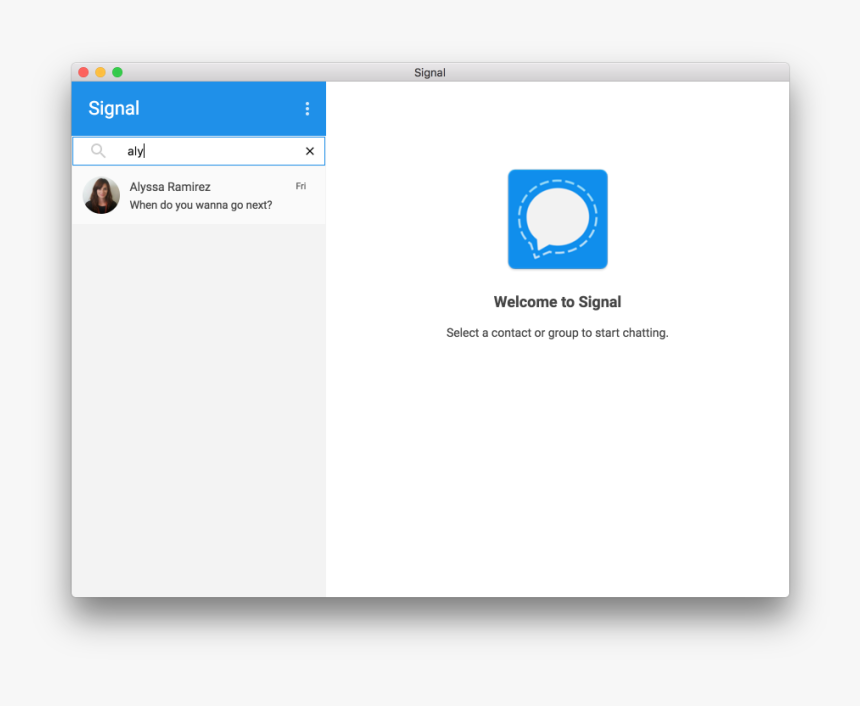
Task: Minimize the Signal window with the yellow button
Action: [100, 72]
